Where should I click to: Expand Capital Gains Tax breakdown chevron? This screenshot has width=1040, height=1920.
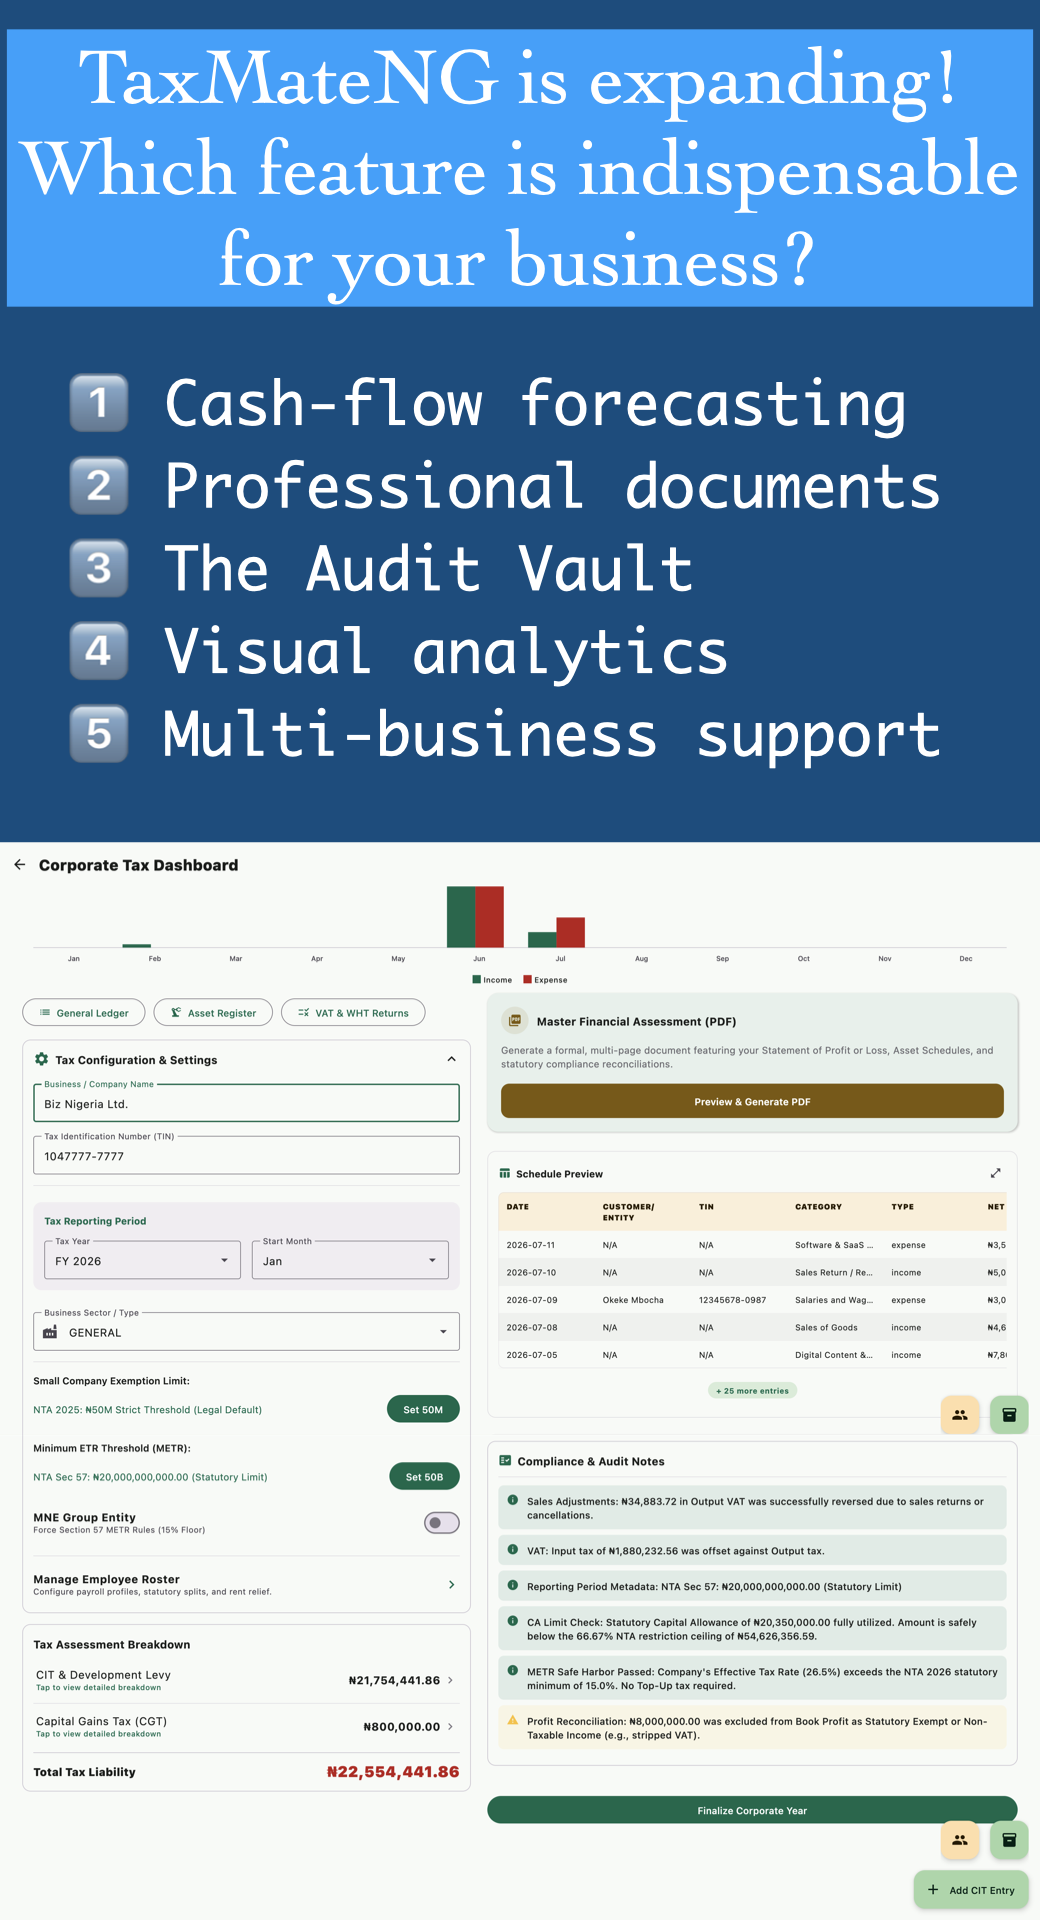(x=450, y=1726)
